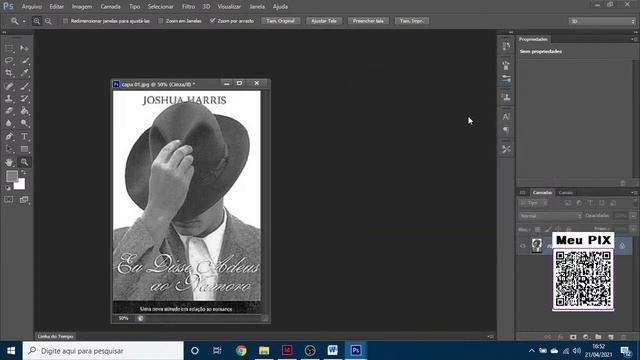The image size is (640, 360).
Task: Select the Lasso tool
Action: point(9,60)
